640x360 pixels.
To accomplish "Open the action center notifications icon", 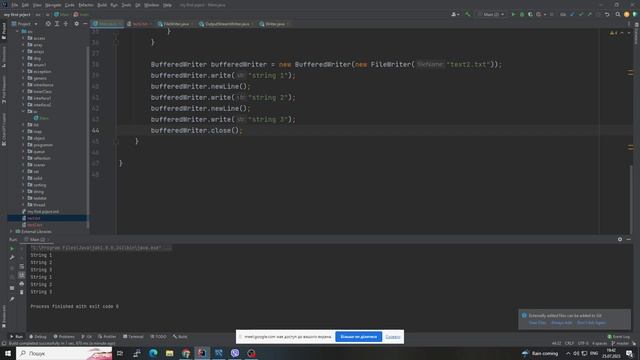I will pos(629,353).
